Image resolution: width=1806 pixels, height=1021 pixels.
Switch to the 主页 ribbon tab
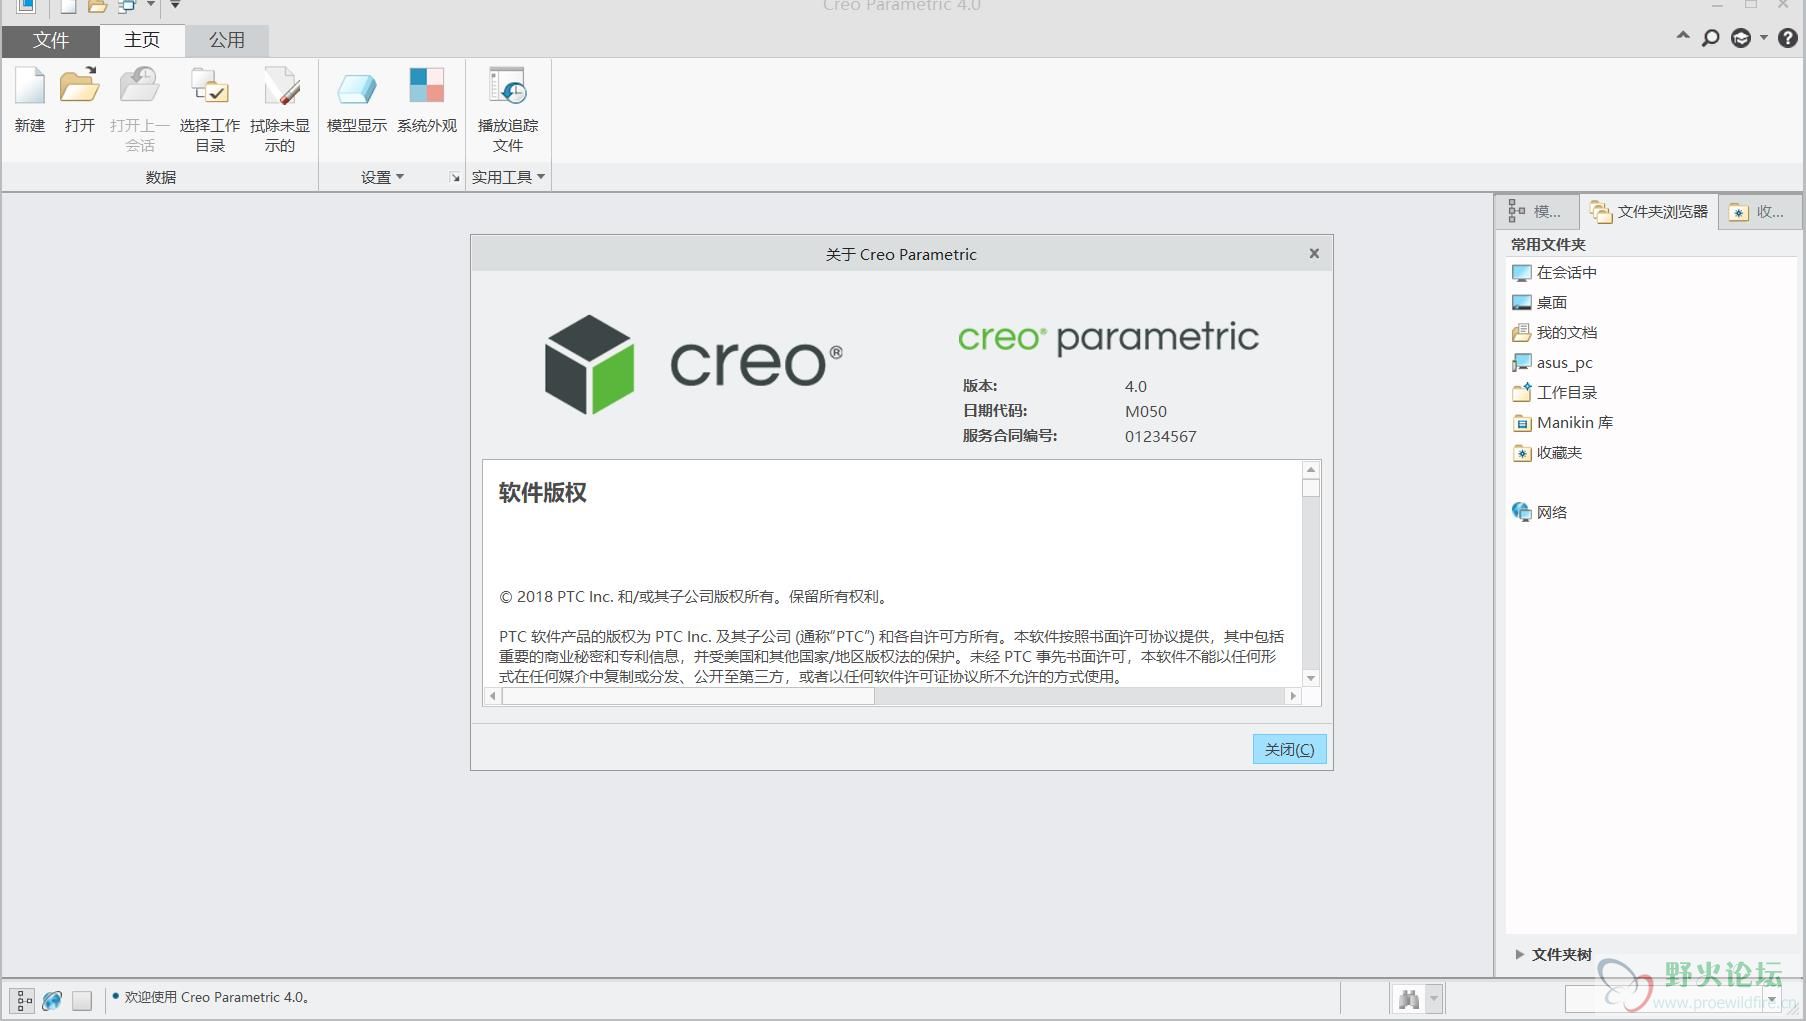pyautogui.click(x=142, y=40)
